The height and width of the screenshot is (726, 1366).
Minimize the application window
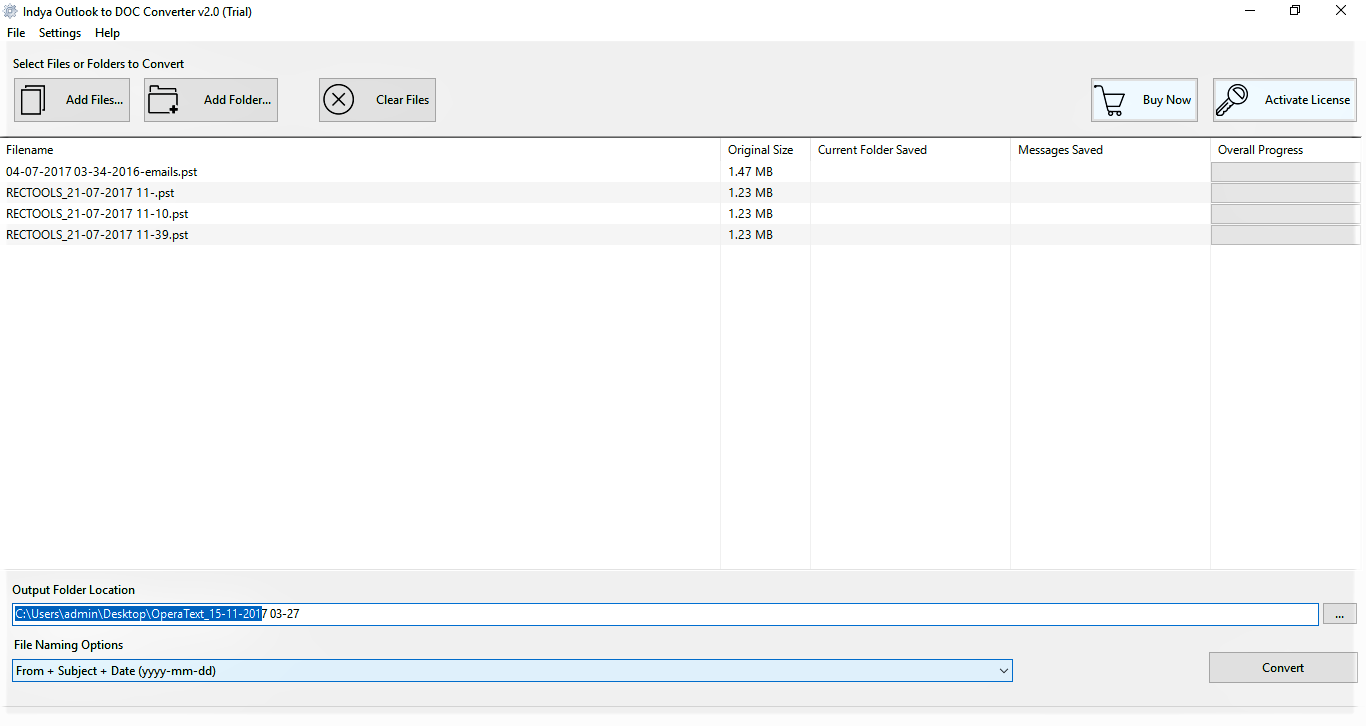click(1250, 11)
